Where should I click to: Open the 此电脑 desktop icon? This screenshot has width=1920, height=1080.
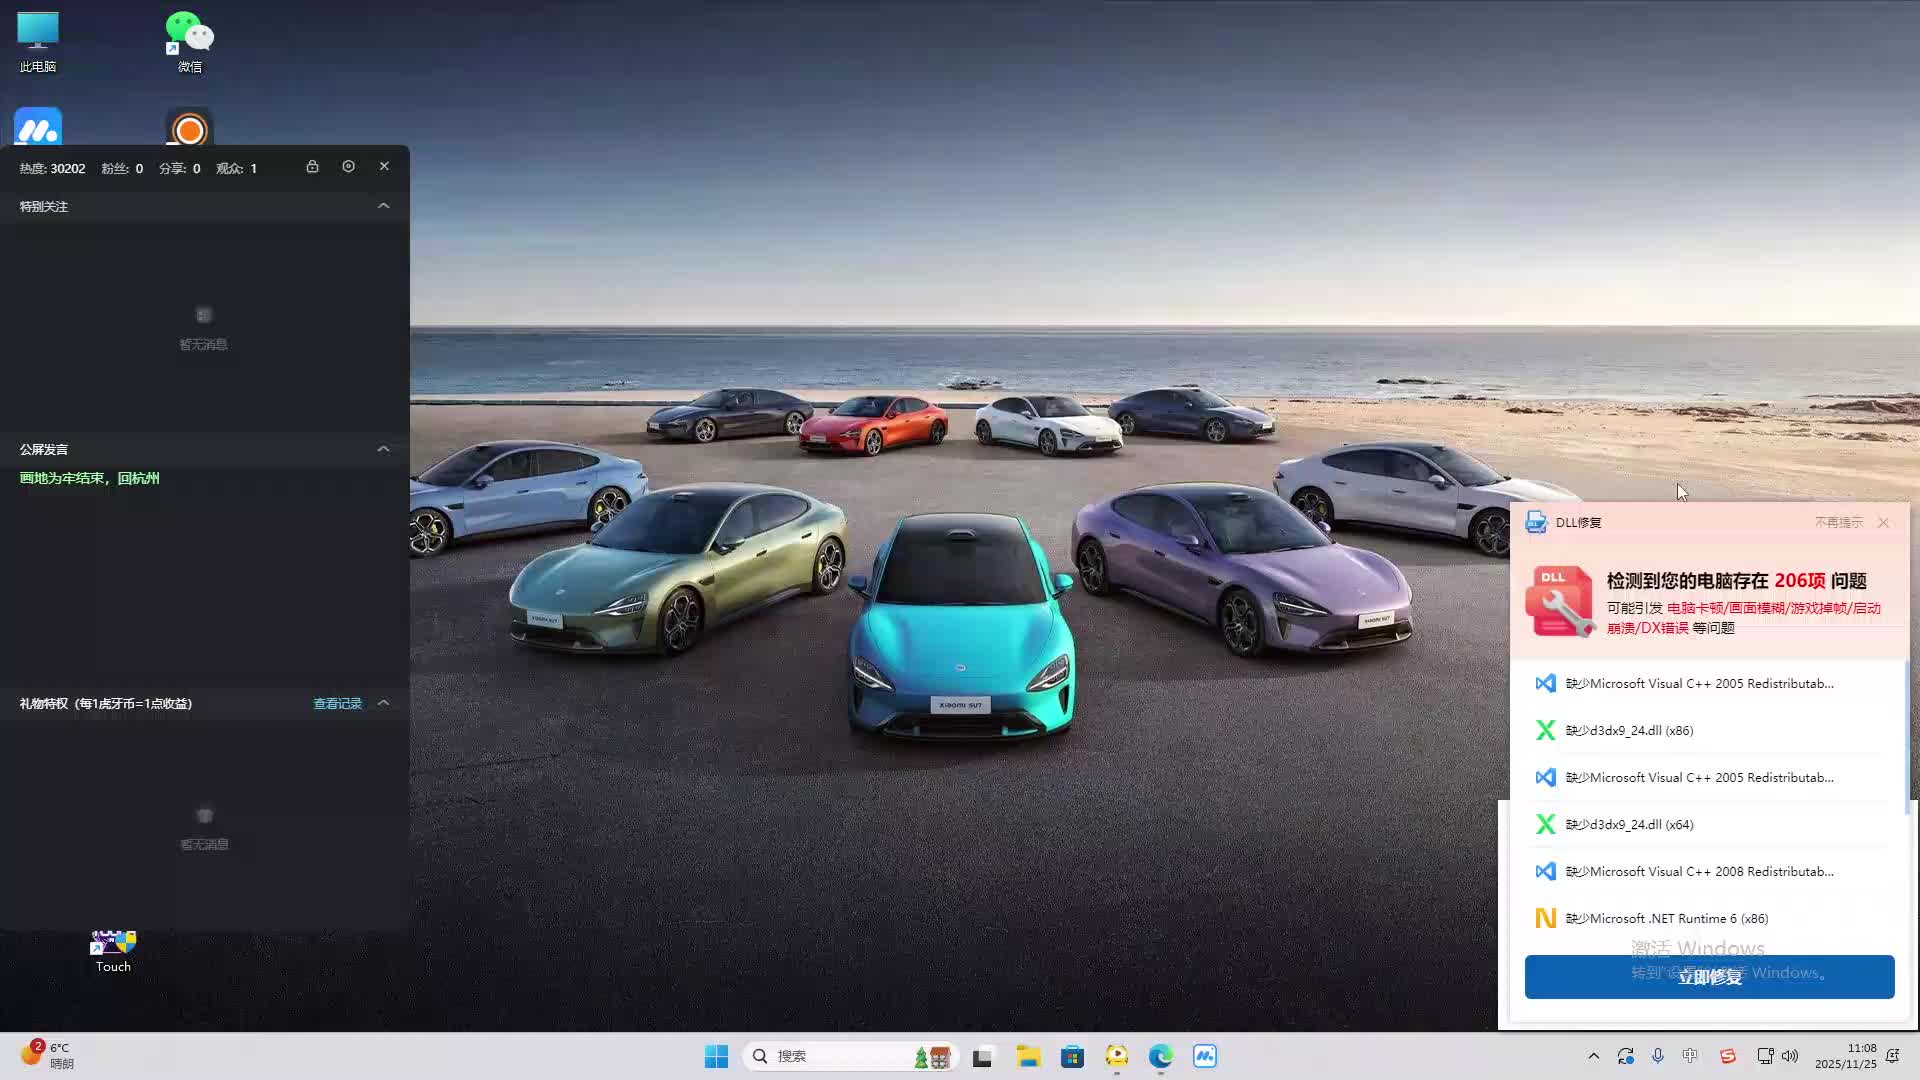[38, 42]
